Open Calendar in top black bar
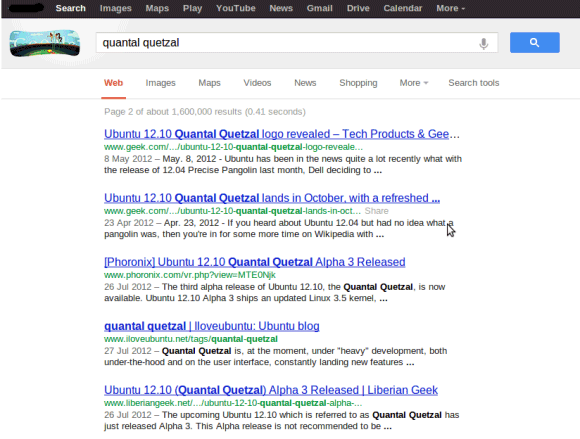Image resolution: width=580 pixels, height=439 pixels. 402,8
